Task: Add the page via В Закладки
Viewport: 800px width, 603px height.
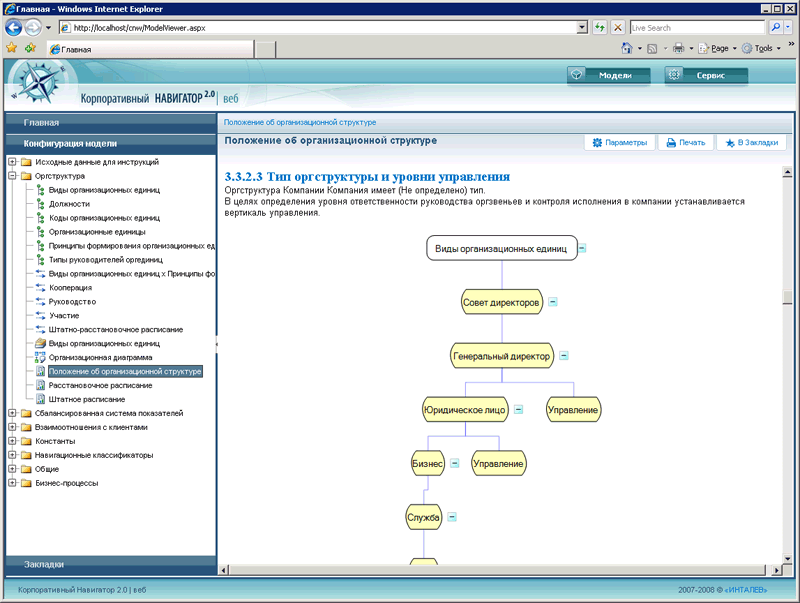Action: click(x=752, y=143)
